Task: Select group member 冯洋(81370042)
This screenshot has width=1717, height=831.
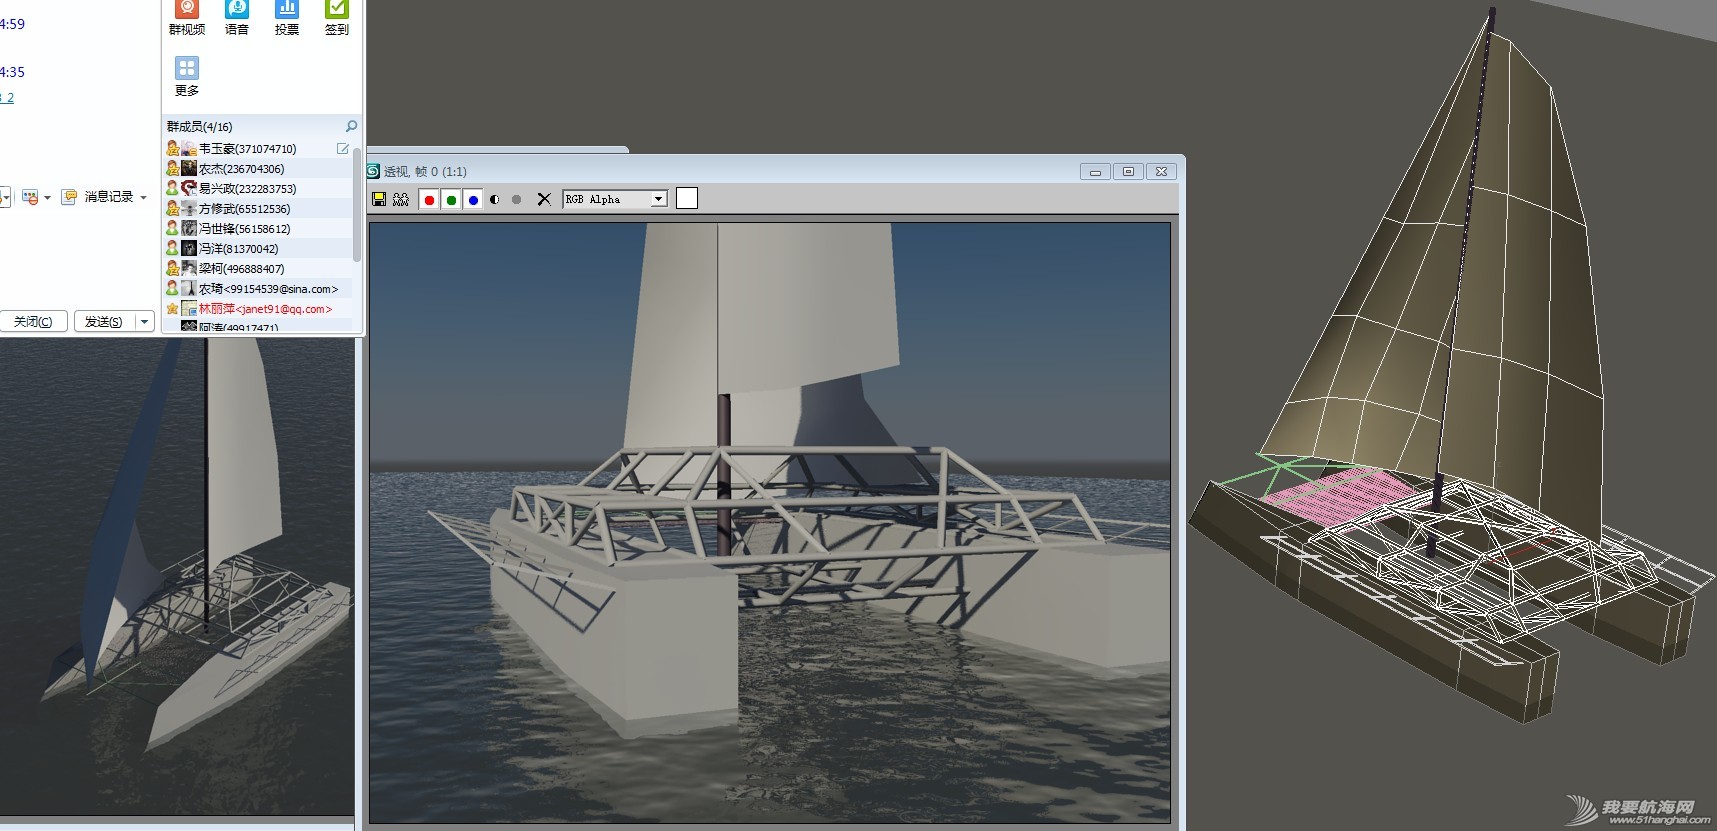Action: tap(258, 249)
